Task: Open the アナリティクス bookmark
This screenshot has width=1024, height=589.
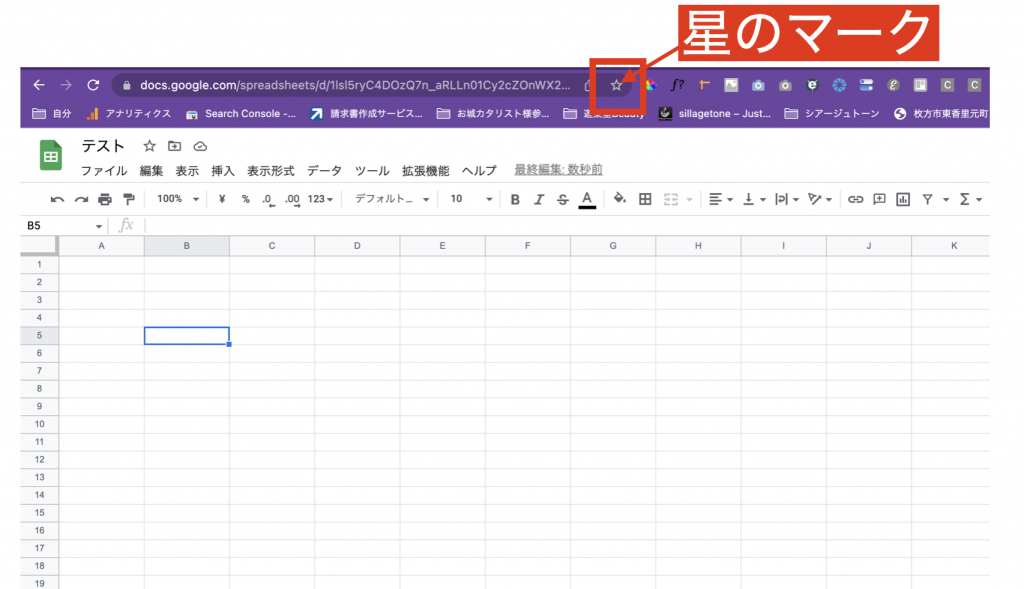Action: point(129,114)
